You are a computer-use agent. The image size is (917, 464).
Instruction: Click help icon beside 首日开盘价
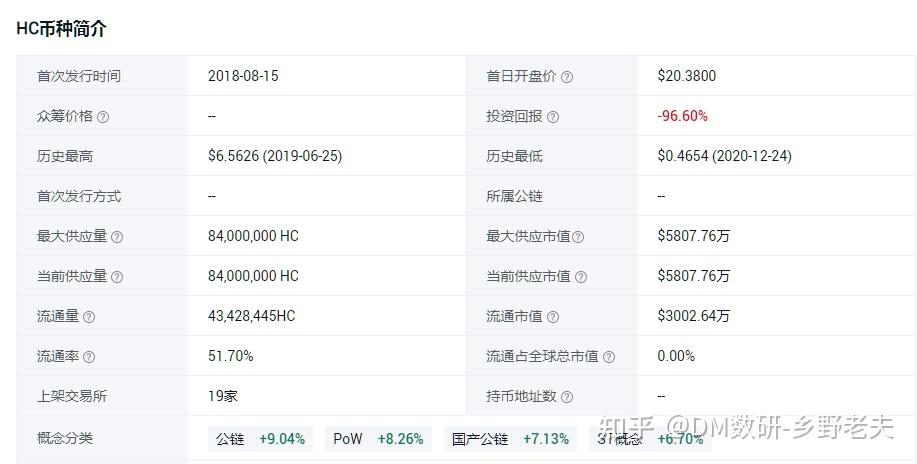pos(567,77)
